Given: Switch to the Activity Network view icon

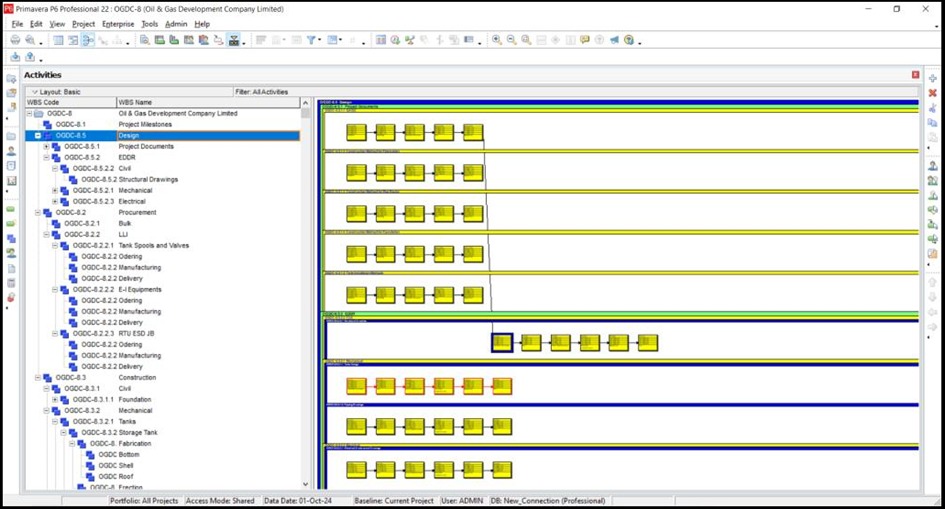Looking at the screenshot, I should (88, 40).
